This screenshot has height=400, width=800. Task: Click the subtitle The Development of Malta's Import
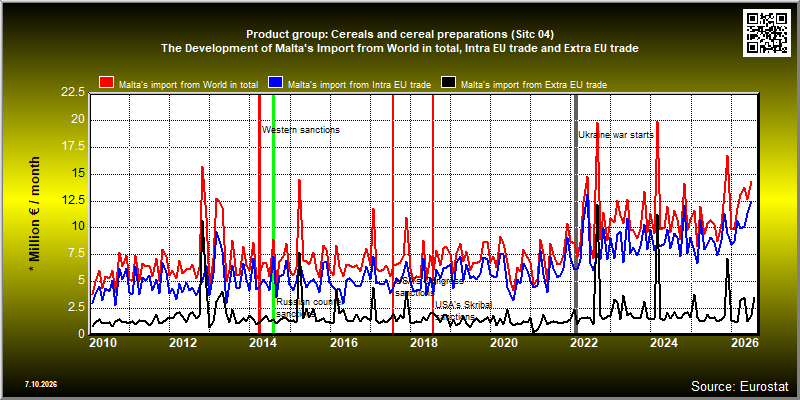point(400,48)
